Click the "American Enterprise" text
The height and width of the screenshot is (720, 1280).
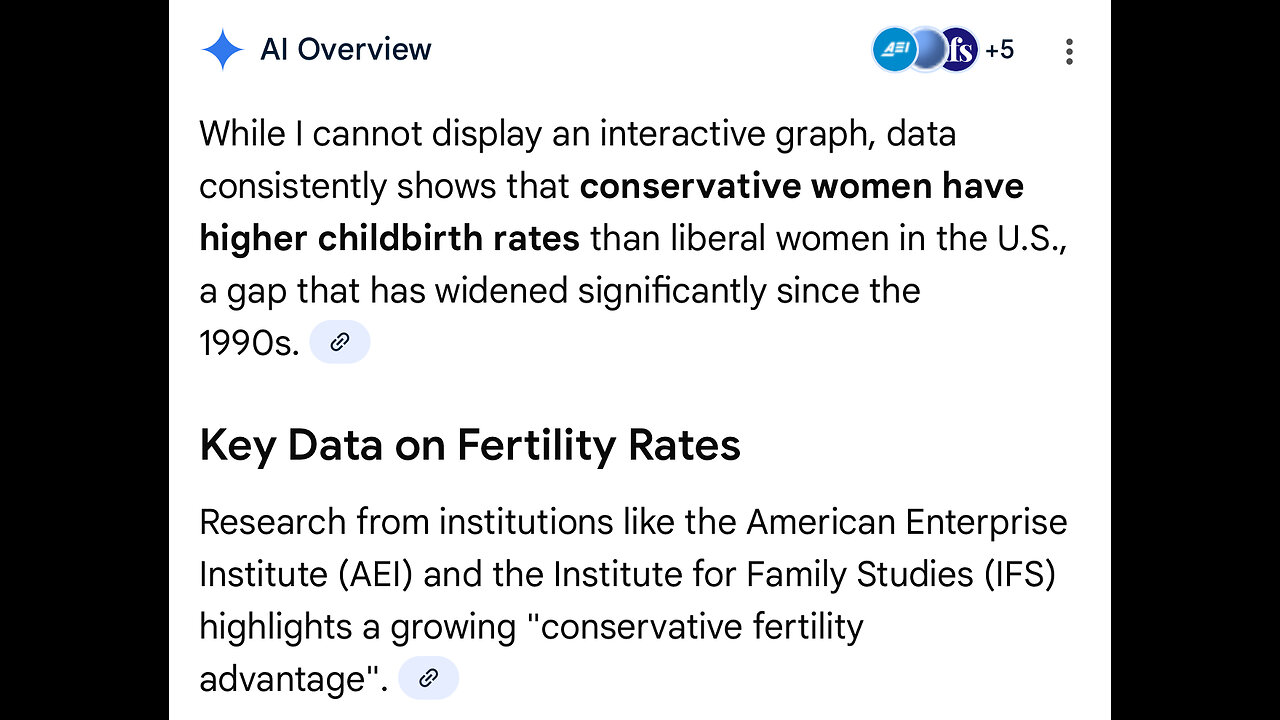coord(906,522)
